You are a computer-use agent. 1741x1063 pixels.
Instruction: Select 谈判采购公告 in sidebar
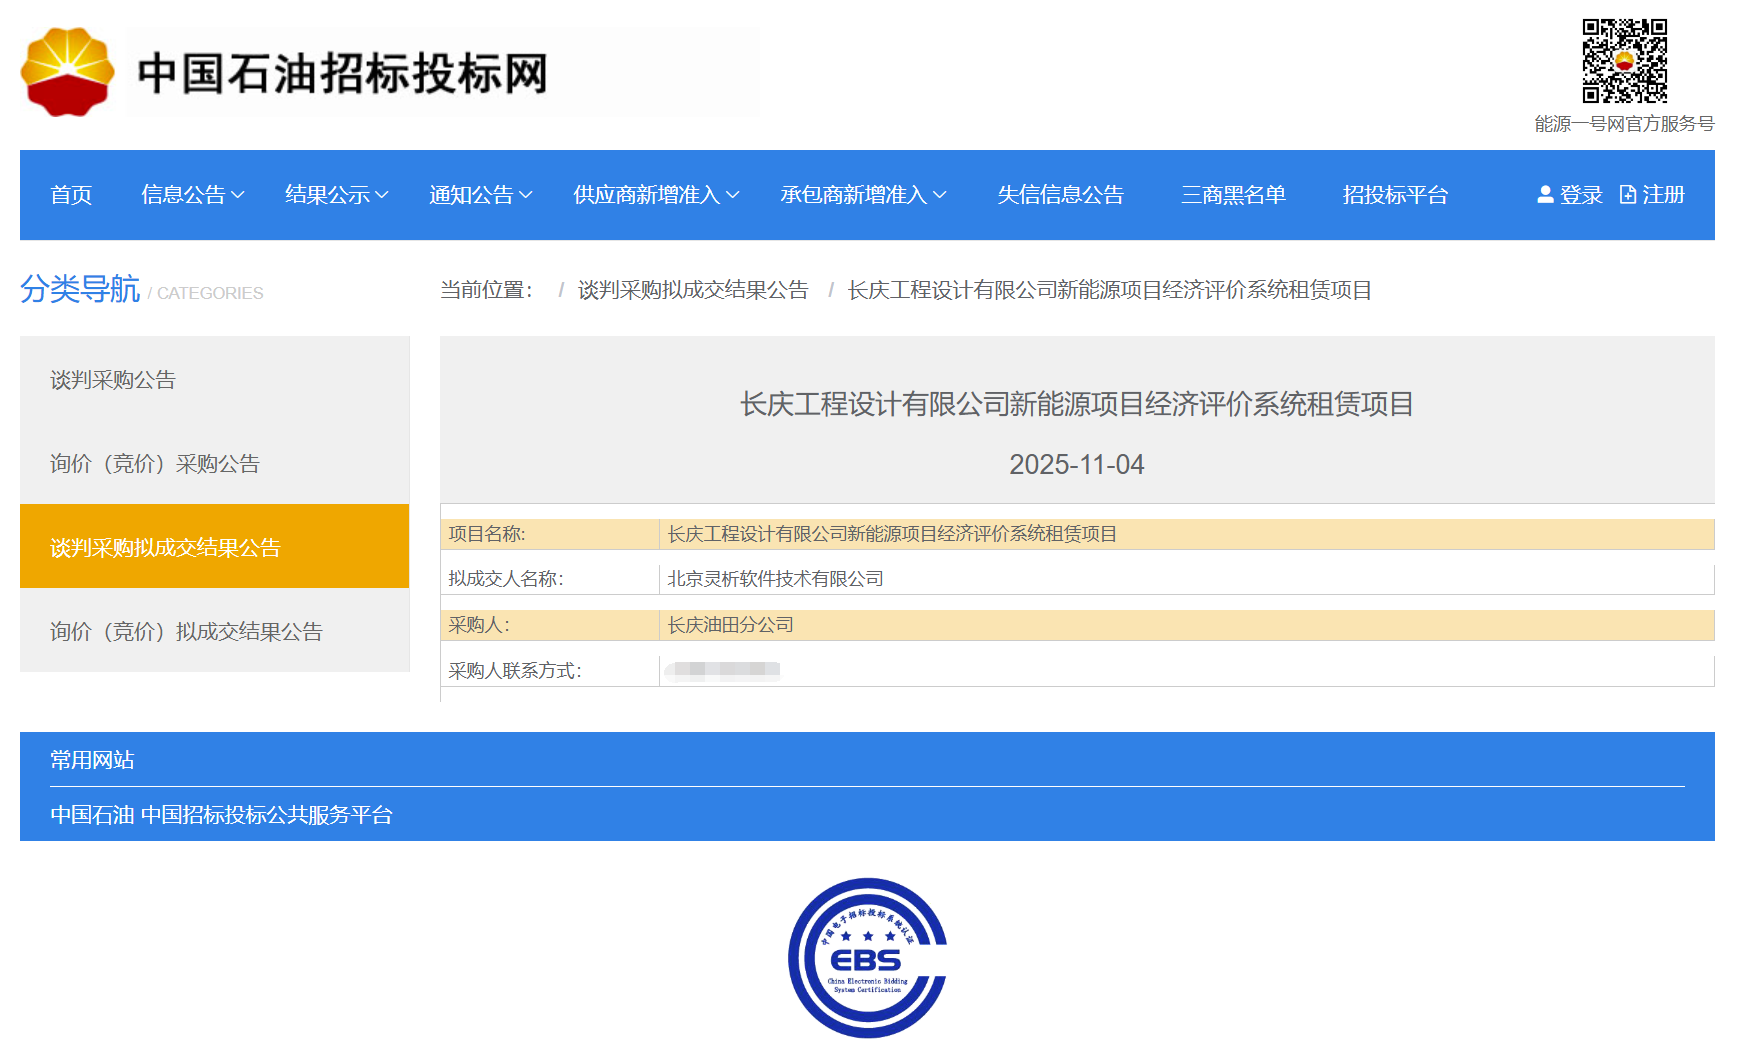pyautogui.click(x=113, y=380)
